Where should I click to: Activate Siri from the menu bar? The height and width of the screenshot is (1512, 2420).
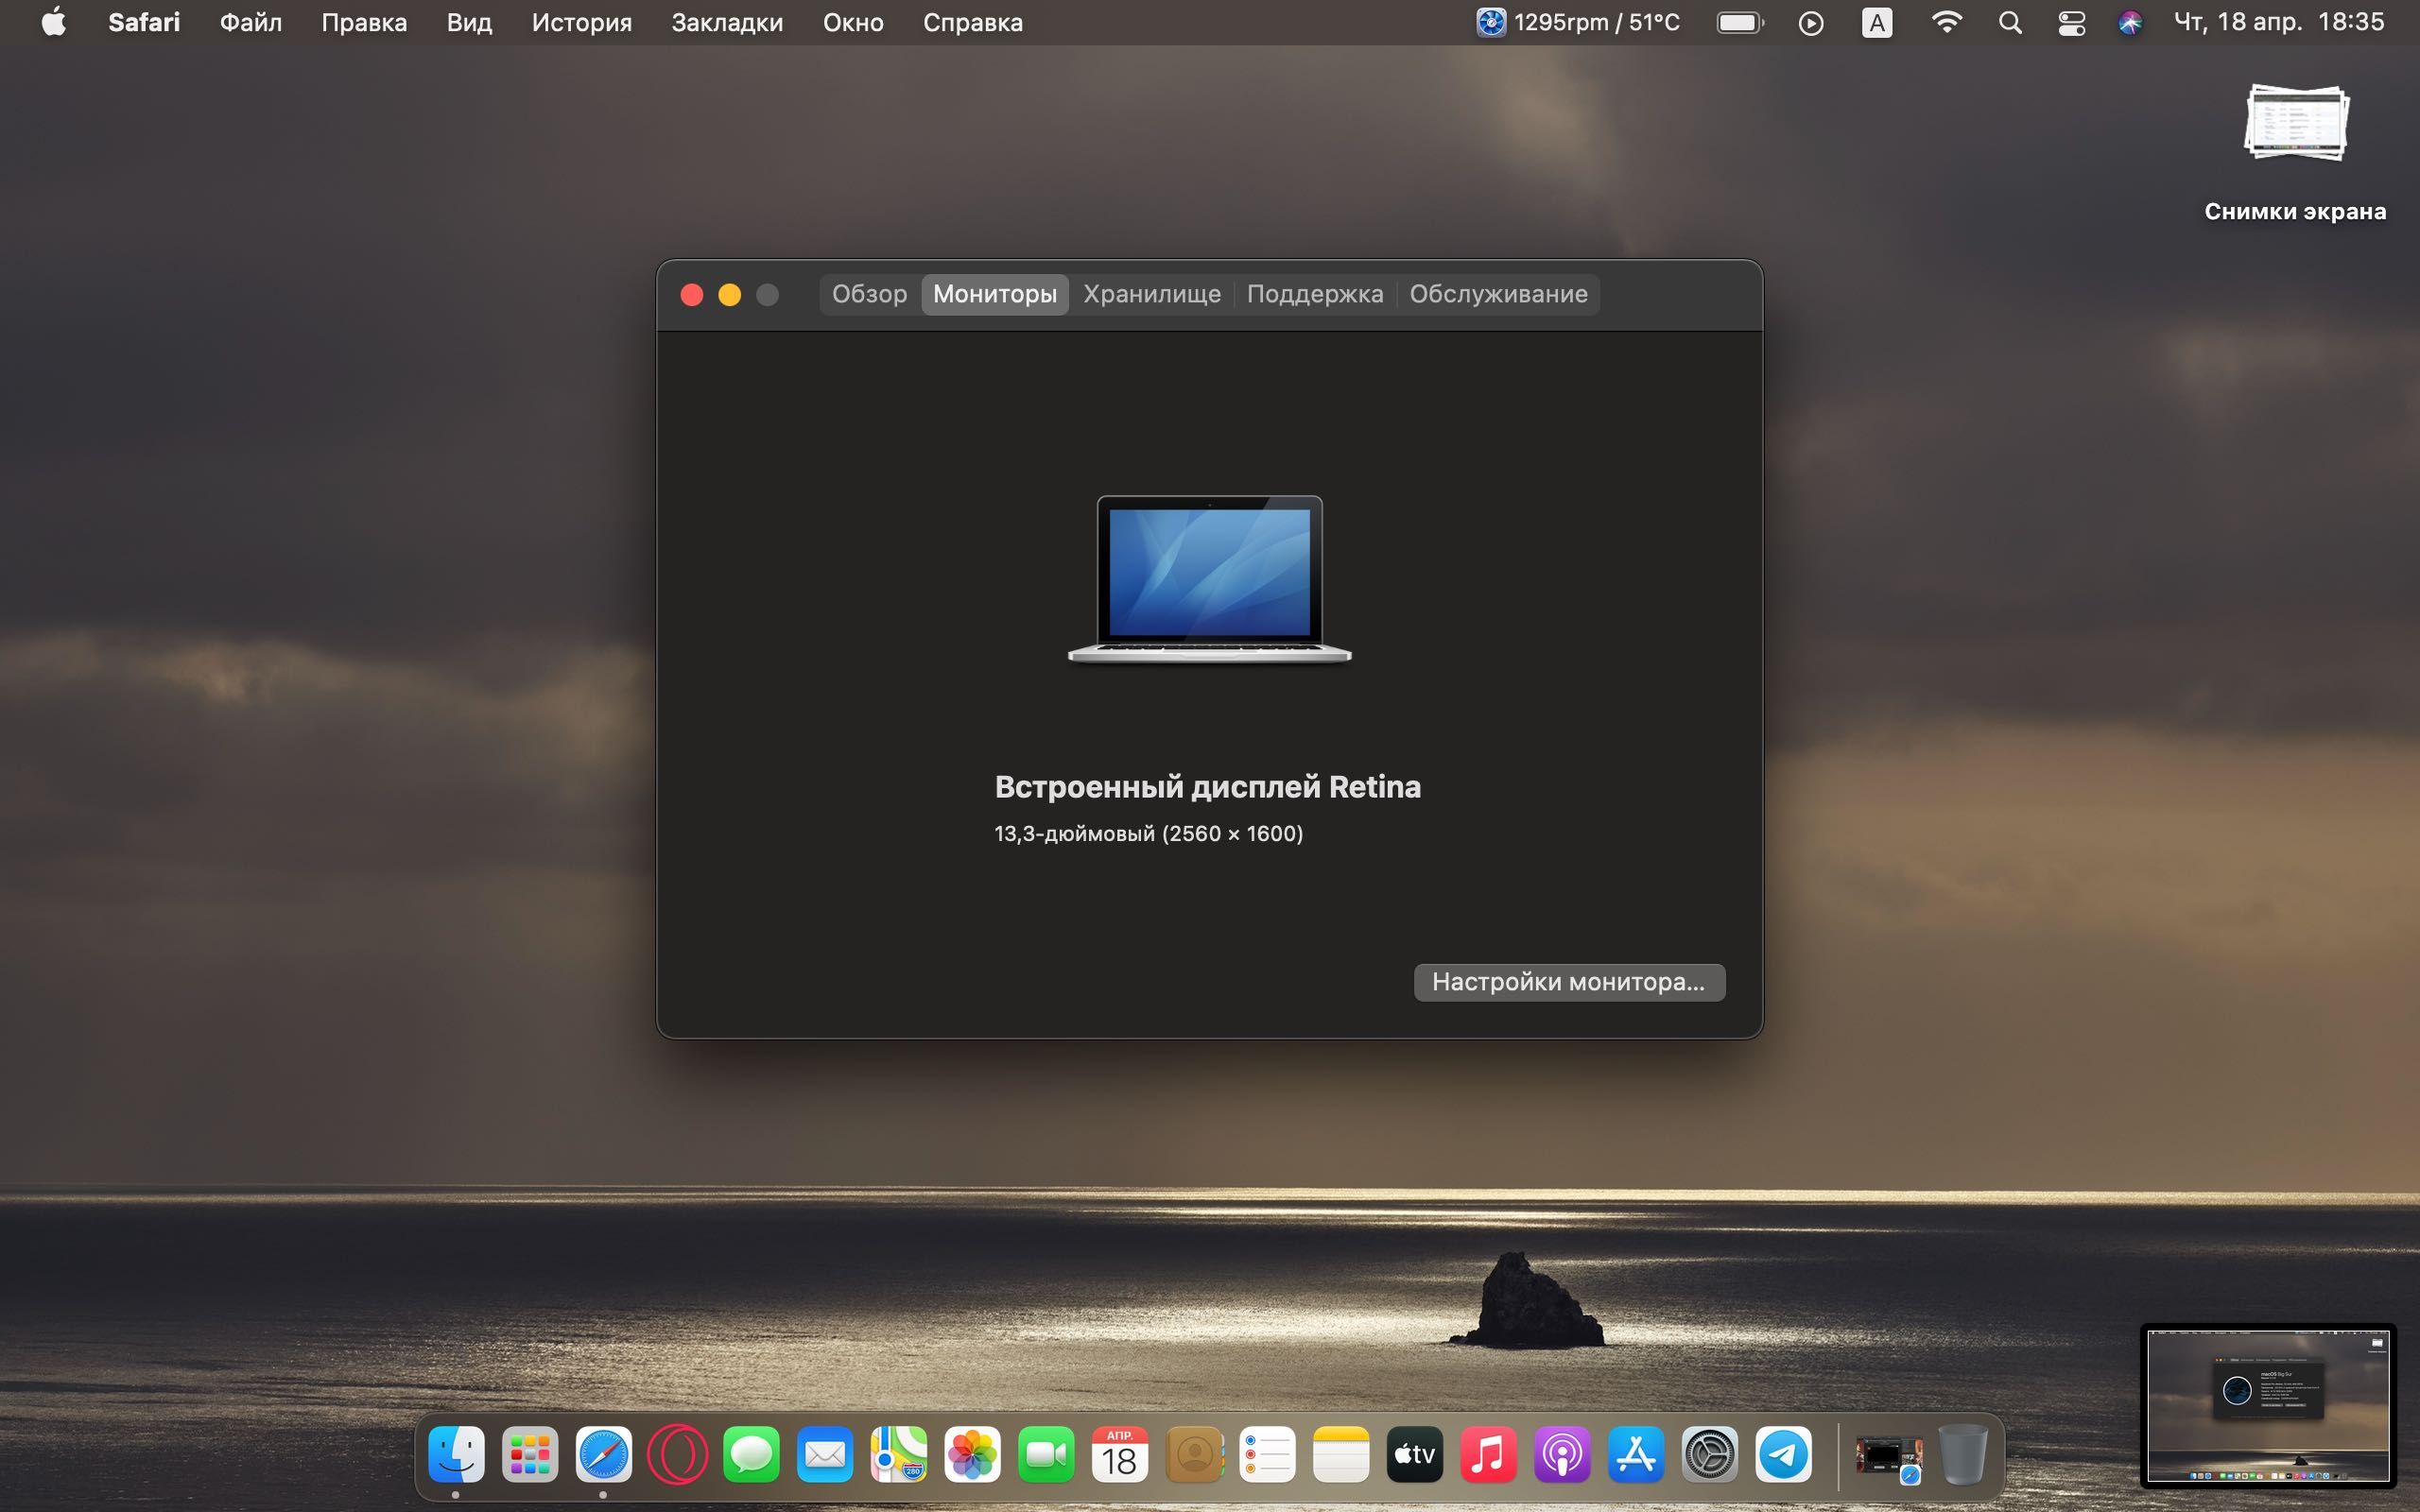point(2130,22)
